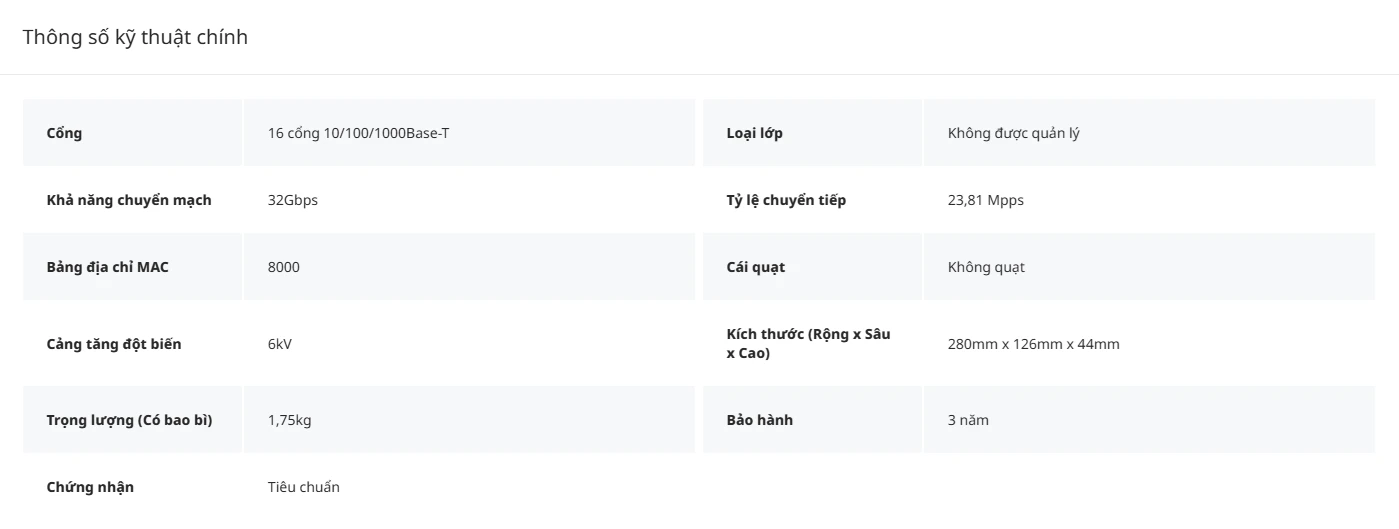Click the 32Gbps value
This screenshot has height=529, width=1399.
point(293,200)
